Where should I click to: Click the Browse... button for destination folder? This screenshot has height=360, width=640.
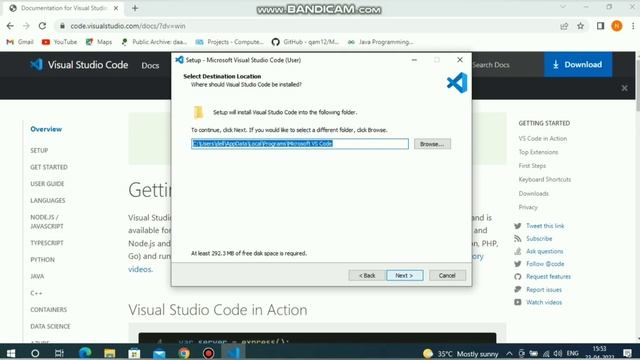coord(432,144)
